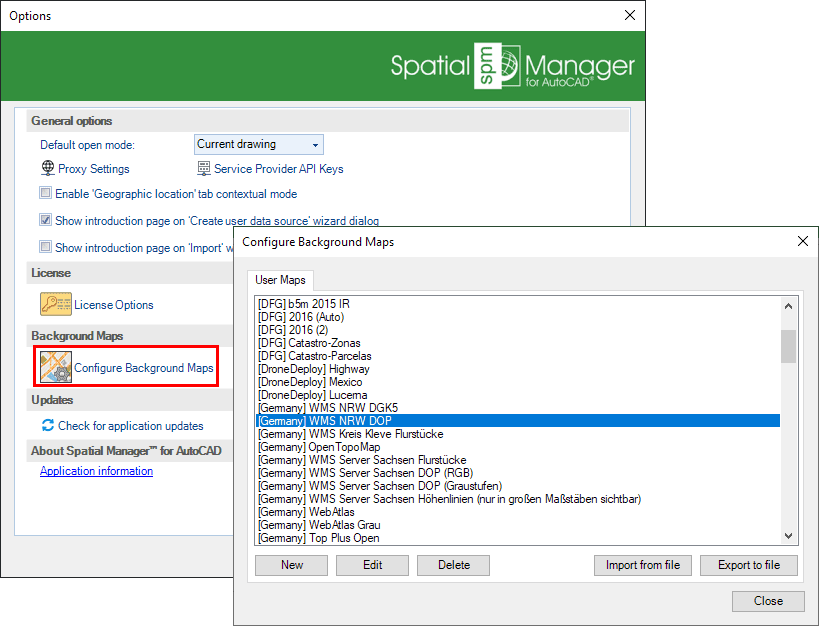Enable 'Geographic location' tab contextual mode checkbox
This screenshot has width=819, height=626.
(x=46, y=194)
